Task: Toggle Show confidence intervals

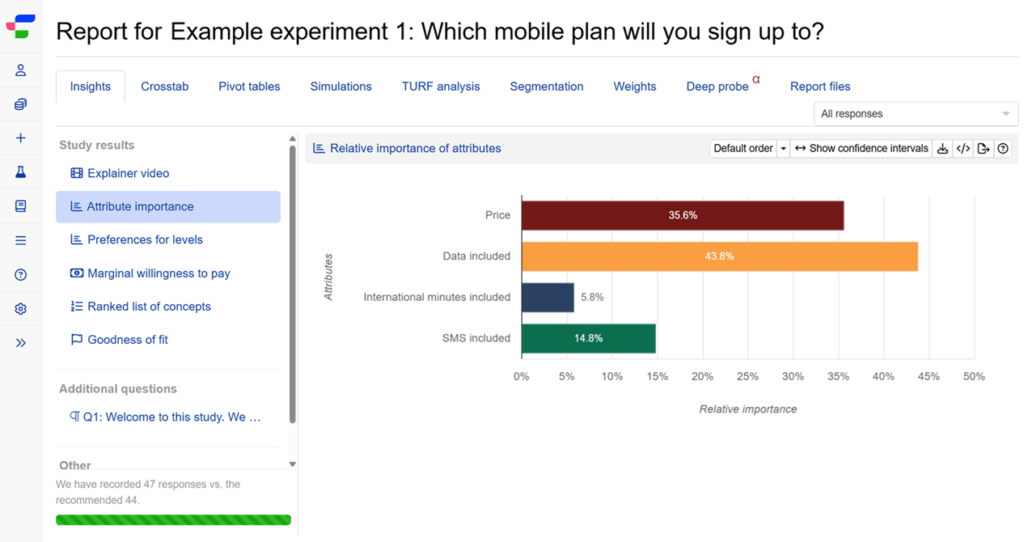Action: click(861, 149)
